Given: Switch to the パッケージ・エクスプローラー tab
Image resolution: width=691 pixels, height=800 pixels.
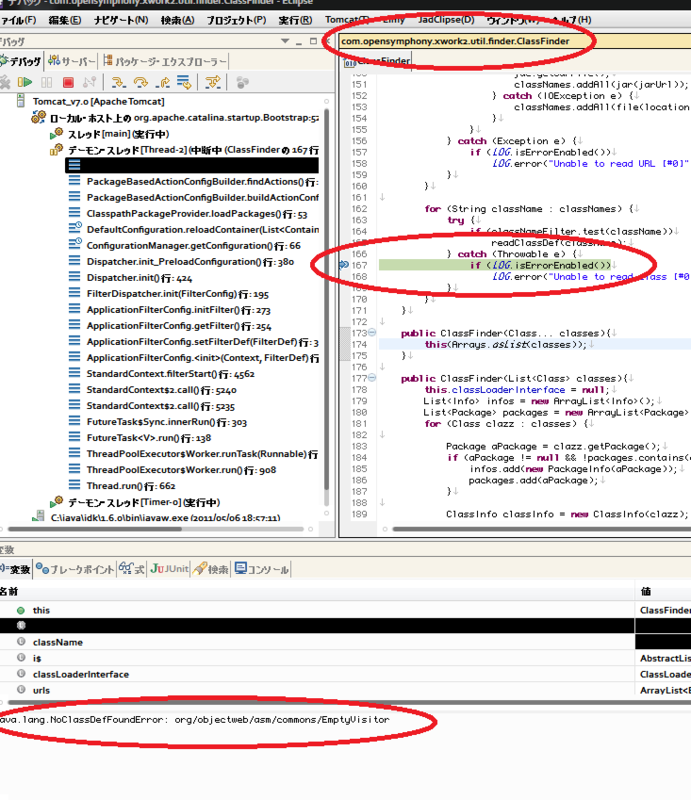Looking at the screenshot, I should [164, 62].
